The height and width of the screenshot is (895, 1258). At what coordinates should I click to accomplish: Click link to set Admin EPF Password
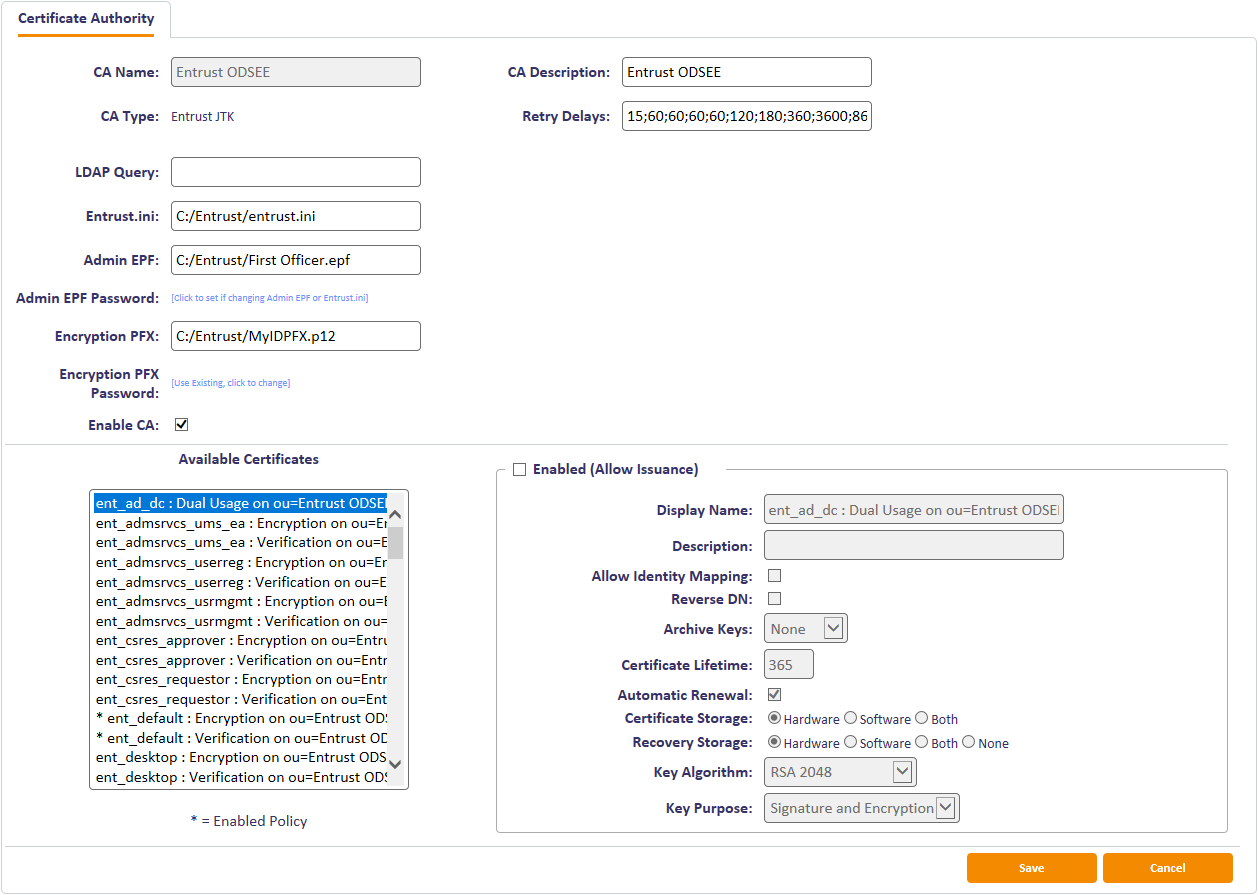tap(270, 298)
